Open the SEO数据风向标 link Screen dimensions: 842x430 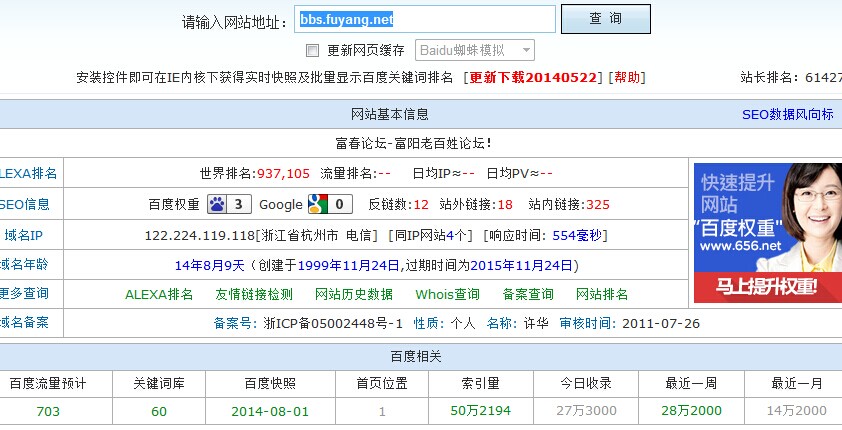click(x=788, y=114)
